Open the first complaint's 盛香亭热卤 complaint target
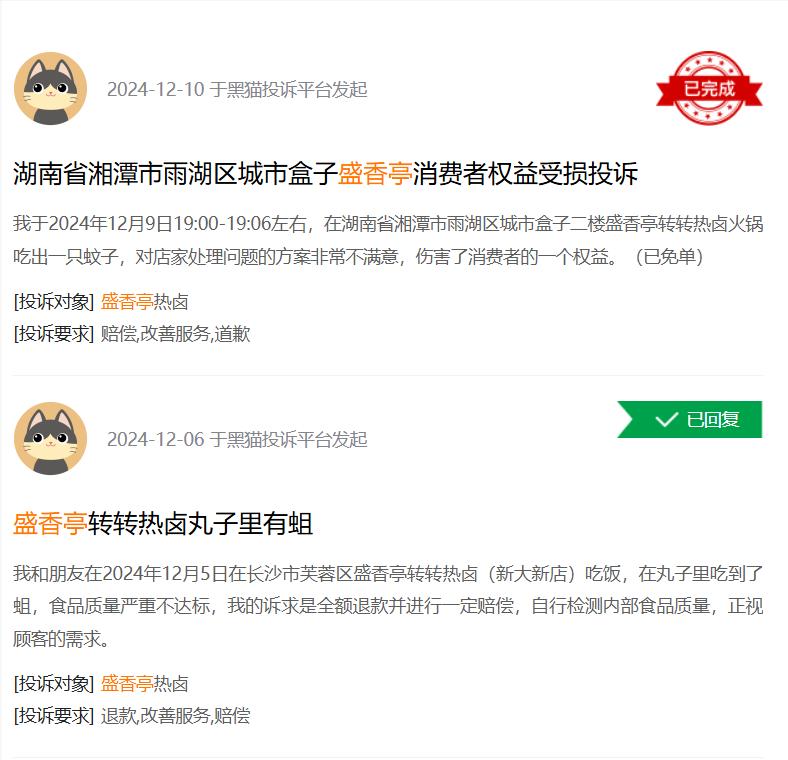Screen dimensions: 788x760 (144, 302)
